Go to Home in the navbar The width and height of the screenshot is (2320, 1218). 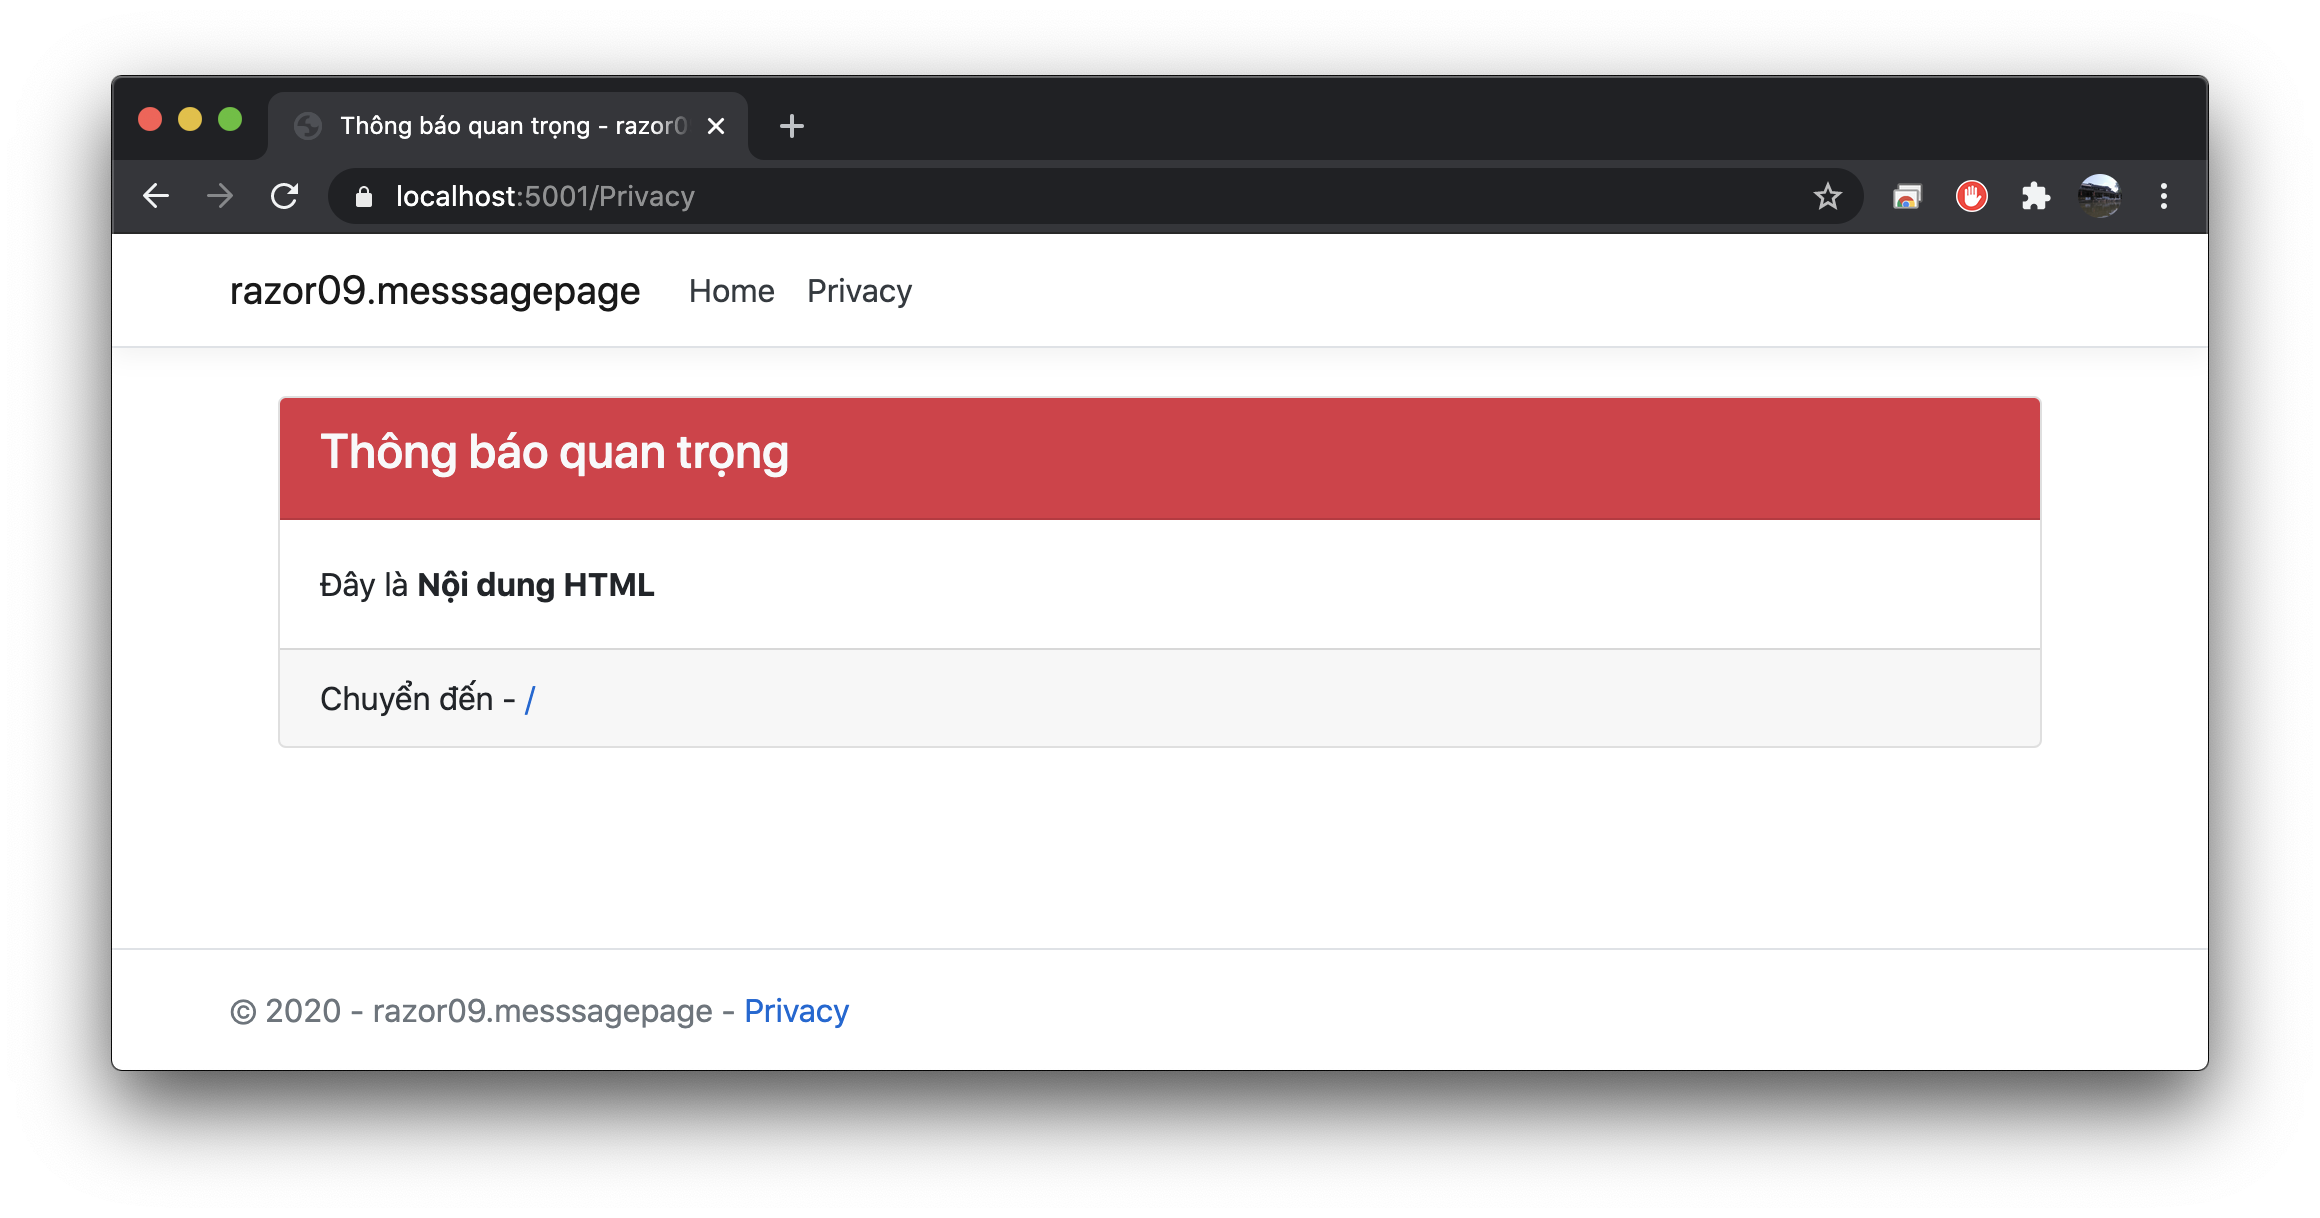[731, 291]
